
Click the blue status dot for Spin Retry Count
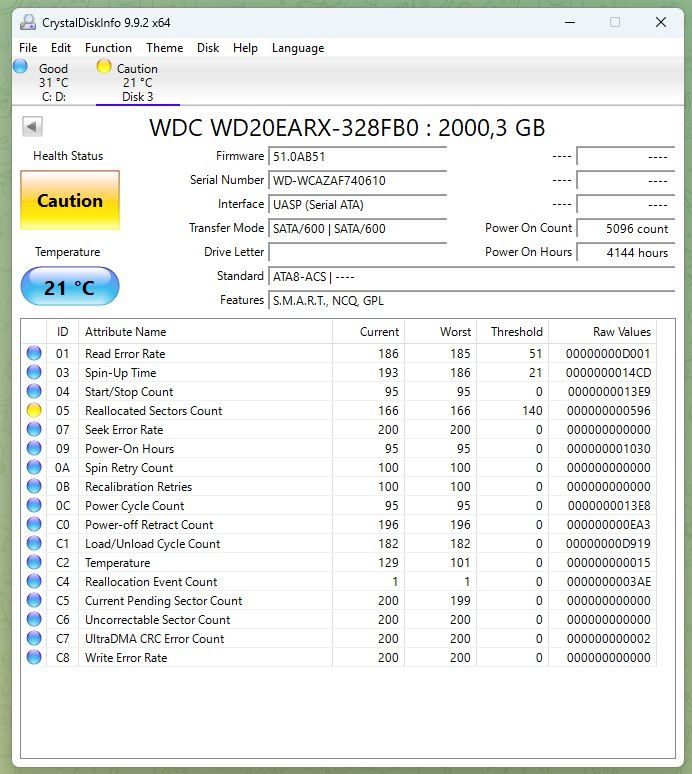click(x=34, y=467)
